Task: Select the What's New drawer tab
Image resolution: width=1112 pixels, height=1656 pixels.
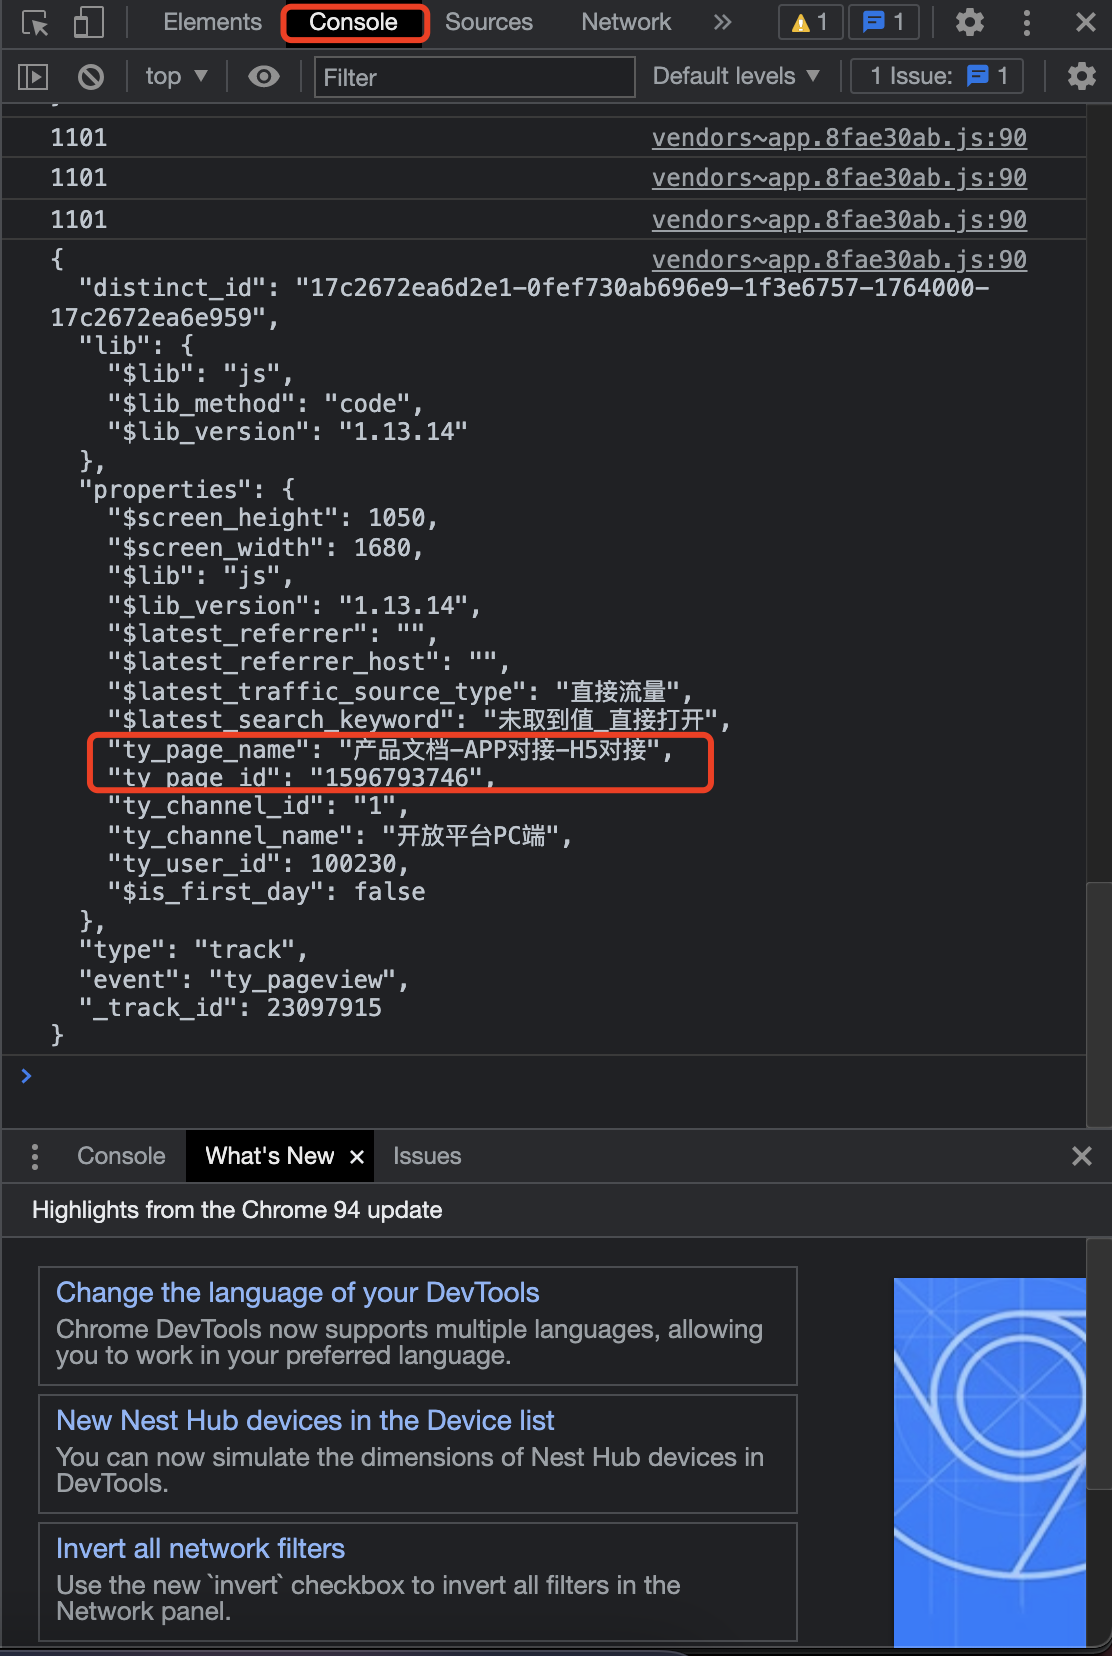Action: (x=269, y=1156)
